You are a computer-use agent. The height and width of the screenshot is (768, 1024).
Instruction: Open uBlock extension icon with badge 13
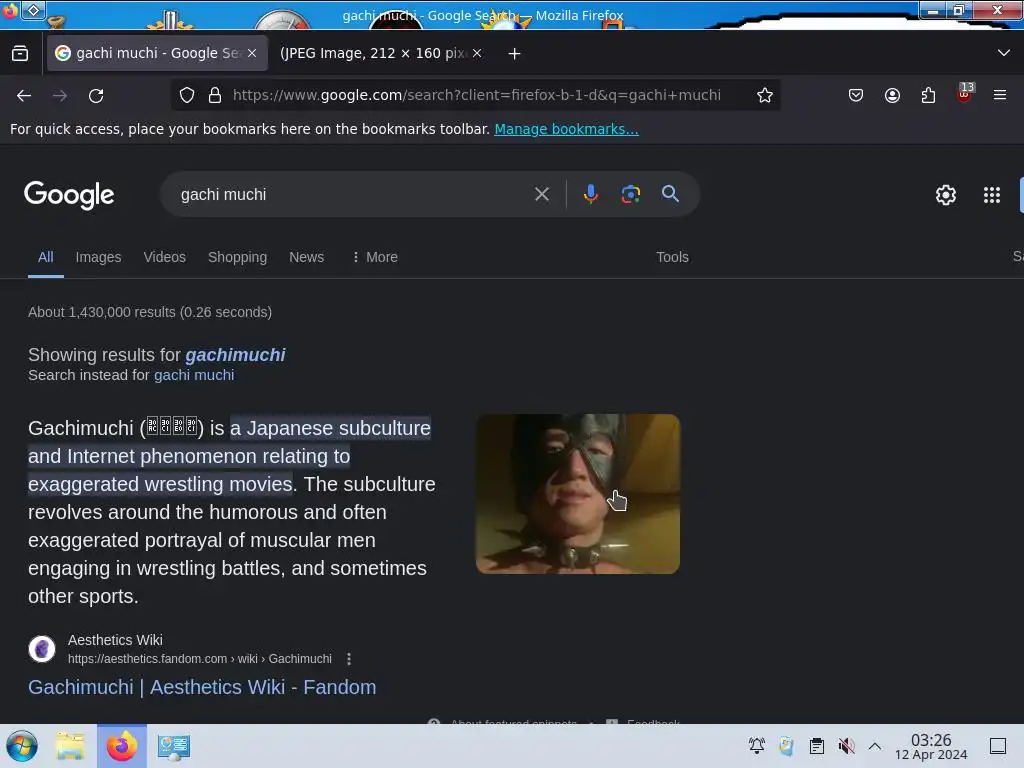pyautogui.click(x=965, y=93)
